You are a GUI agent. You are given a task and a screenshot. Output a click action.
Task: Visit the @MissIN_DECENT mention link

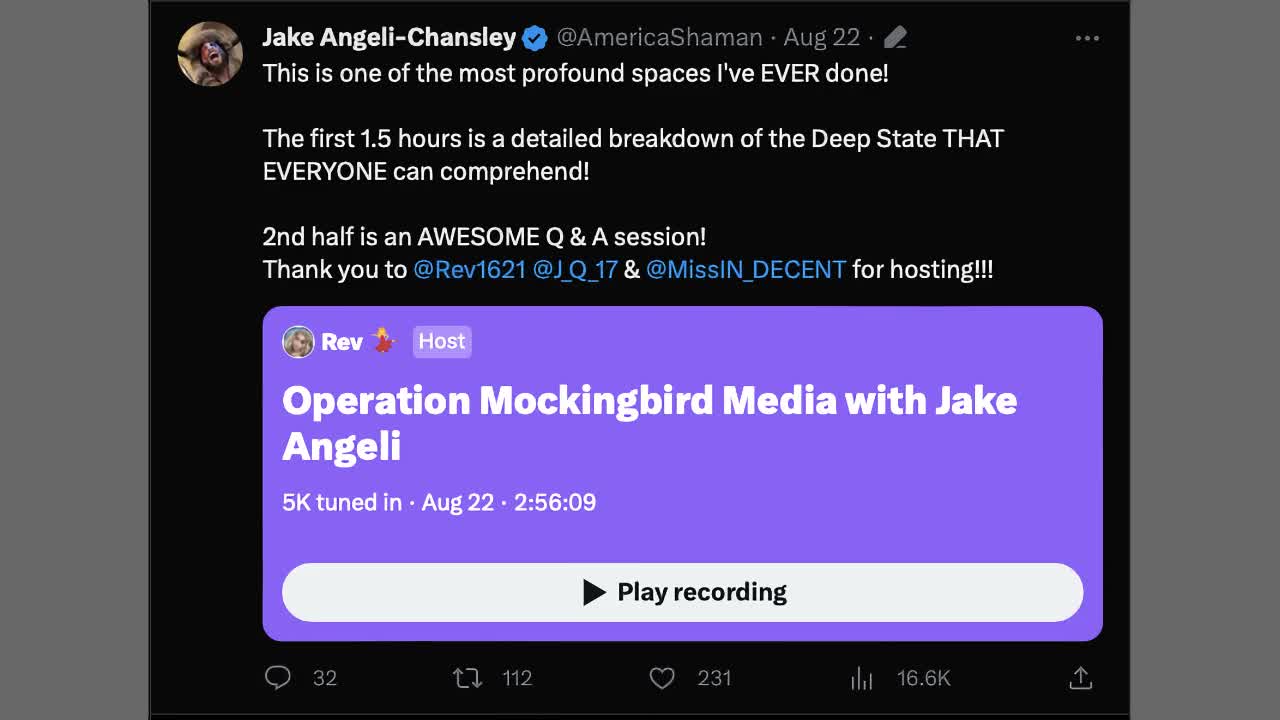(x=746, y=269)
